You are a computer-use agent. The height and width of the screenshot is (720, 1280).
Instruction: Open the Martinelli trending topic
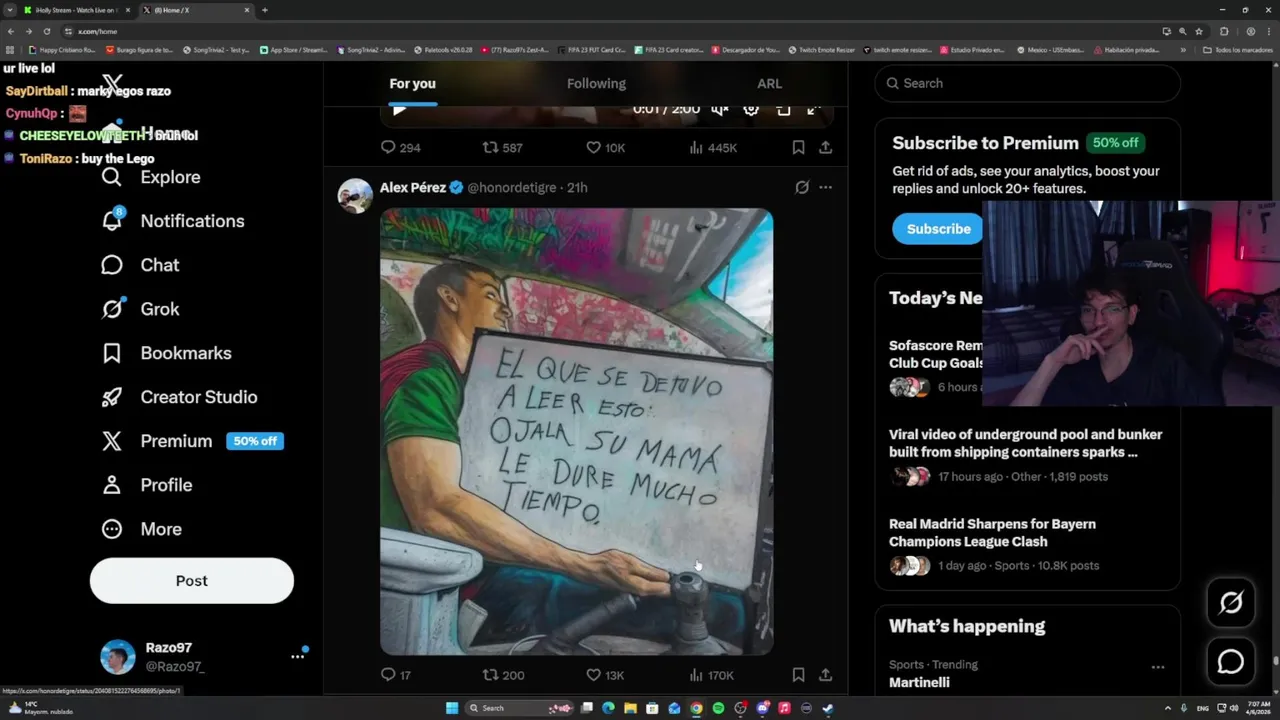[919, 682]
